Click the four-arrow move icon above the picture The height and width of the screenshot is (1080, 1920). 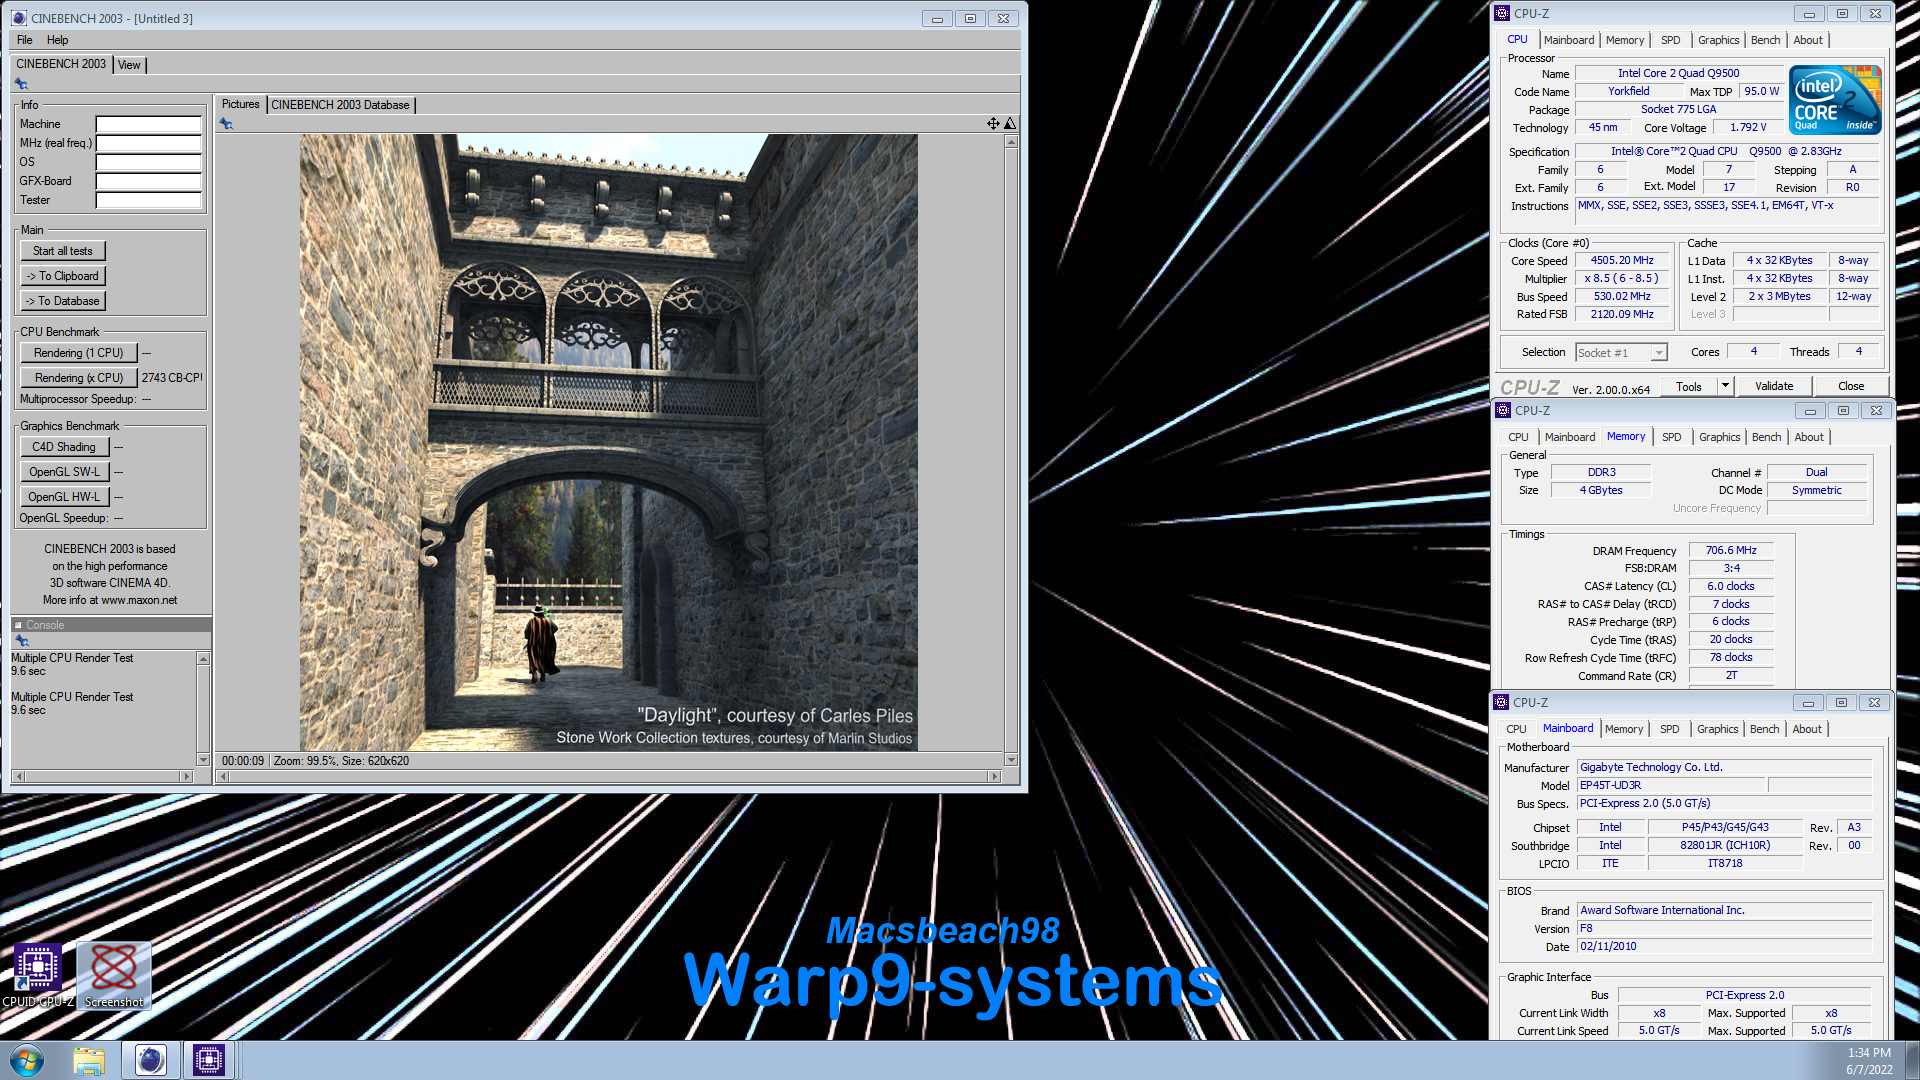coord(993,124)
